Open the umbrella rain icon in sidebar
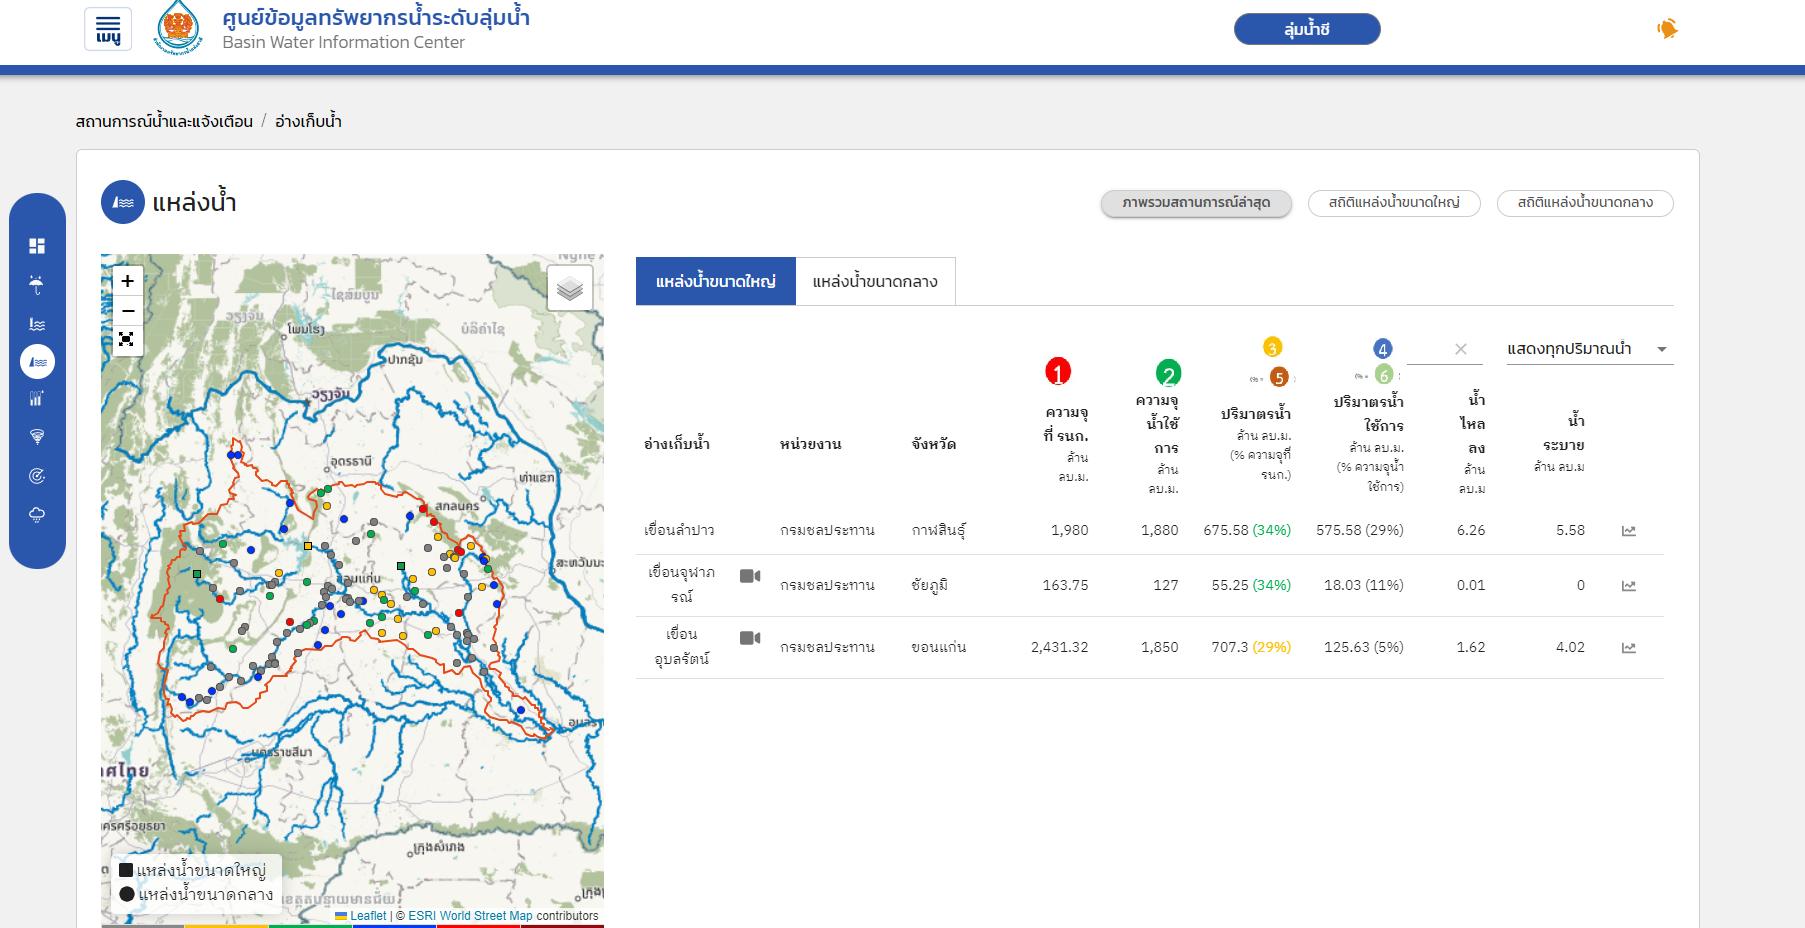 [37, 285]
